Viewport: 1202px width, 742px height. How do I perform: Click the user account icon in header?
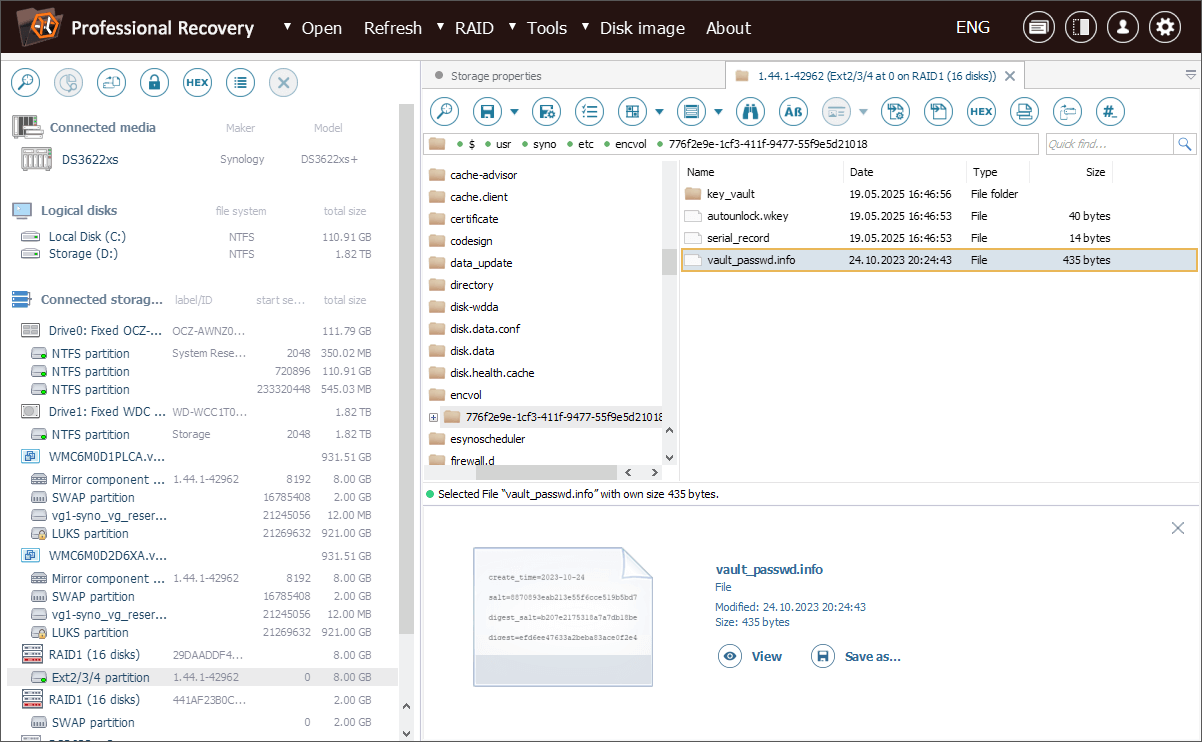click(1123, 27)
